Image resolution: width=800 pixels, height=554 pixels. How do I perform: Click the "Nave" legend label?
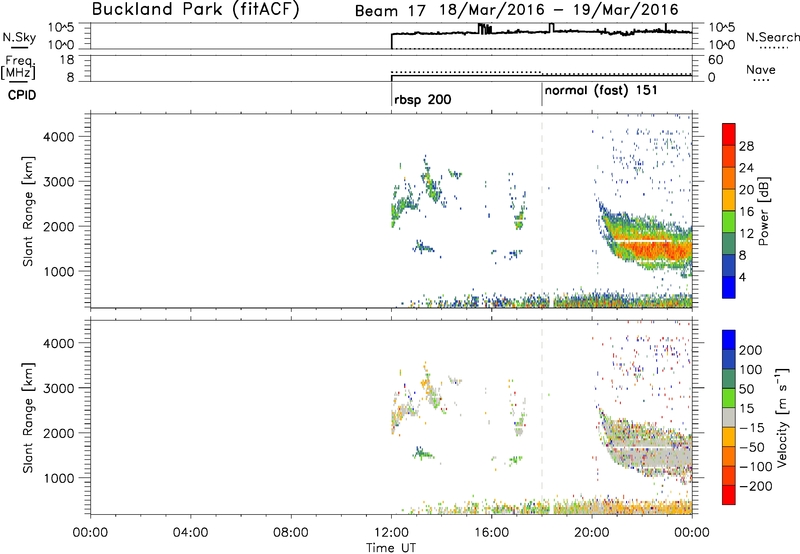(761, 69)
